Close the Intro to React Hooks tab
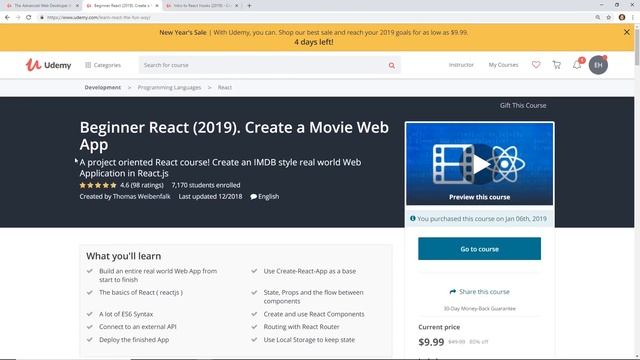The width and height of the screenshot is (640, 360). pos(236,6)
